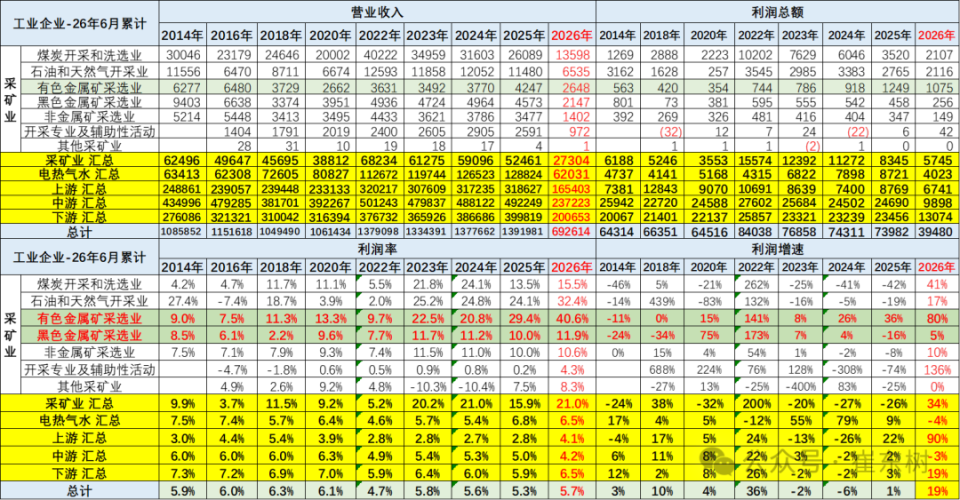Select total revenue value 692614
The width and height of the screenshot is (960, 500).
click(x=572, y=232)
